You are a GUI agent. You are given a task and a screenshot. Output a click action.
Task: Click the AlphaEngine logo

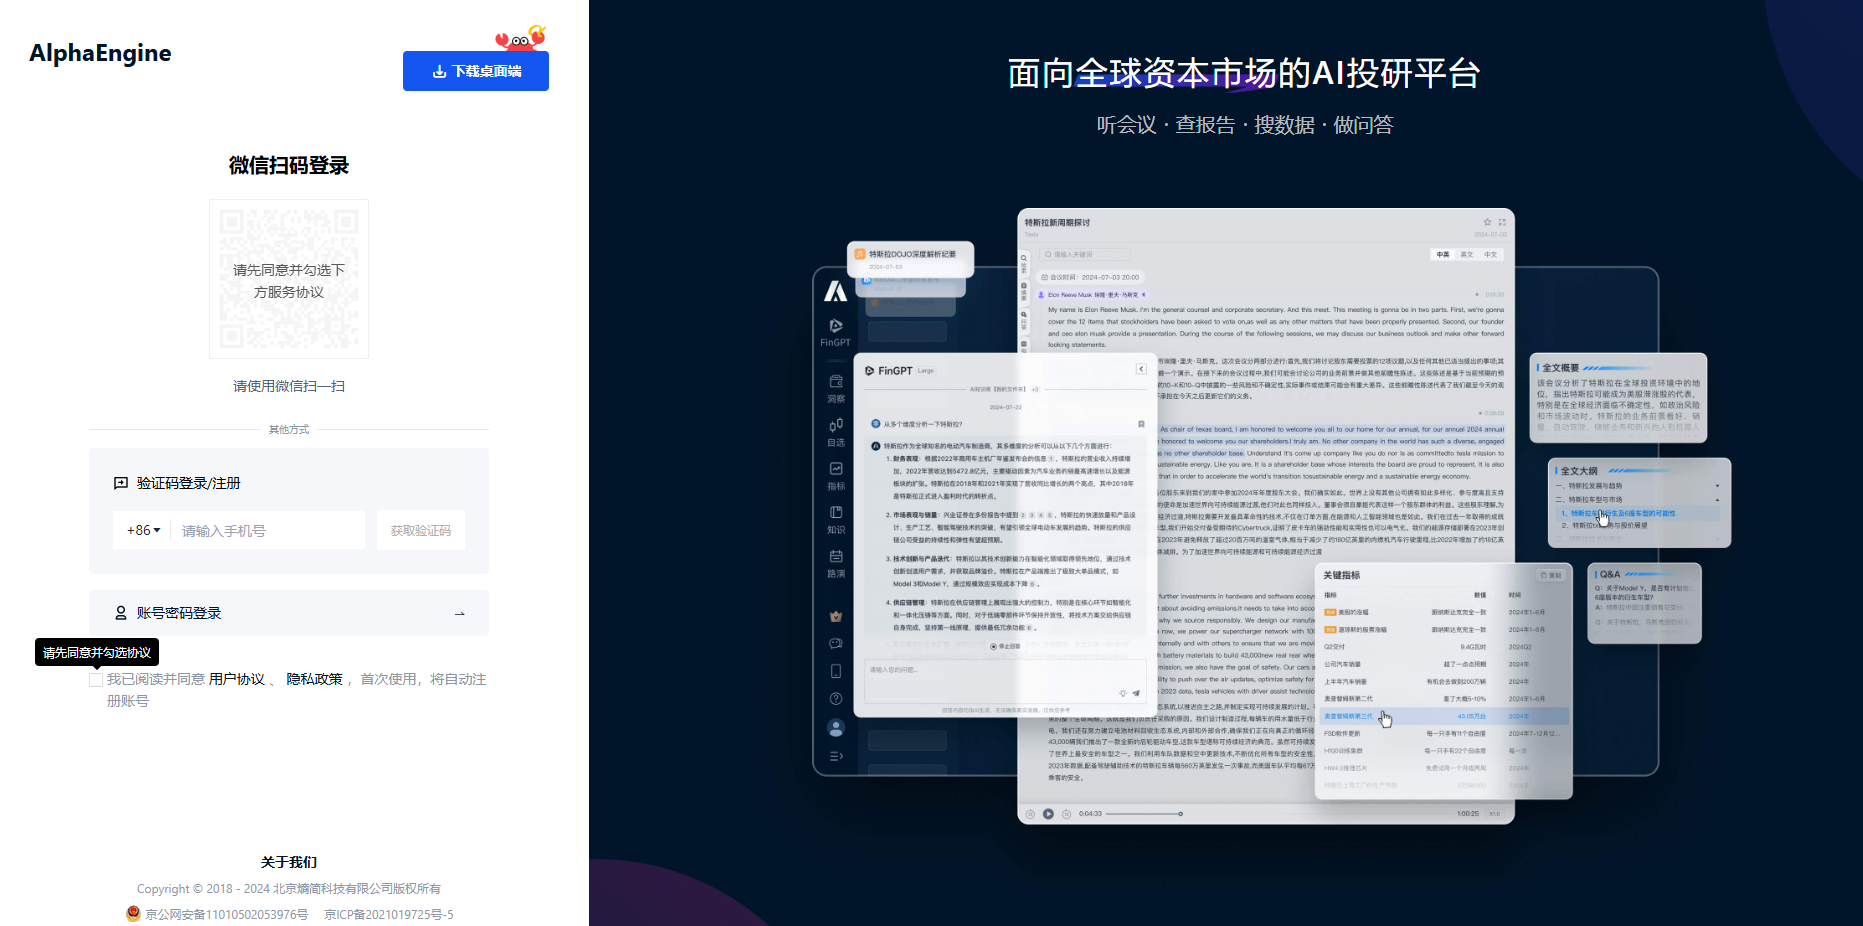pos(100,53)
